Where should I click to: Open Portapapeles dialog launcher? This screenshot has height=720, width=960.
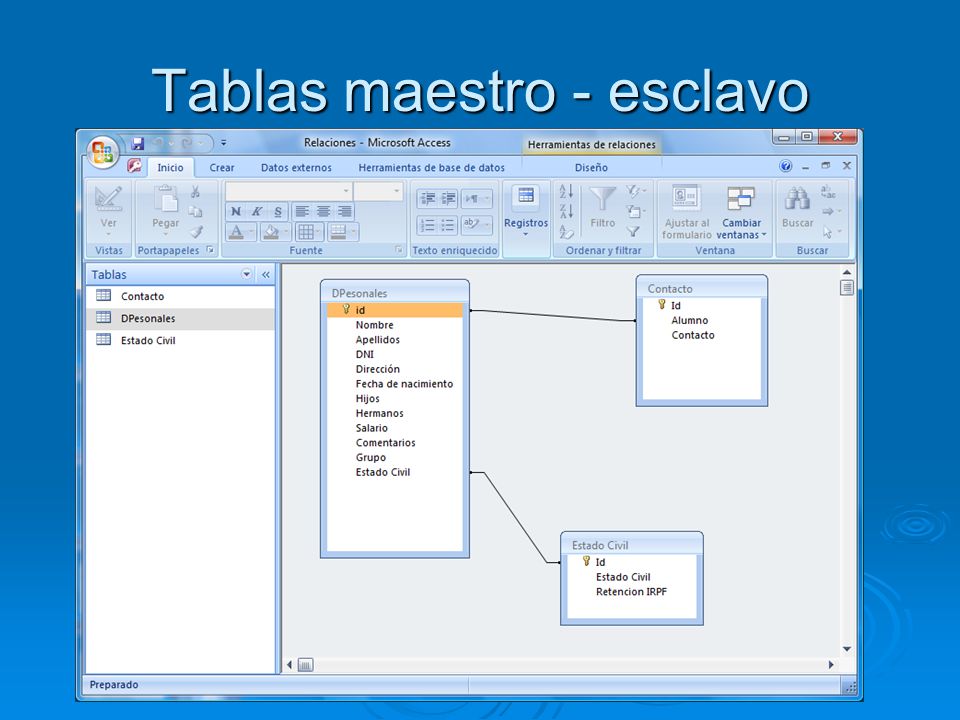click(210, 249)
